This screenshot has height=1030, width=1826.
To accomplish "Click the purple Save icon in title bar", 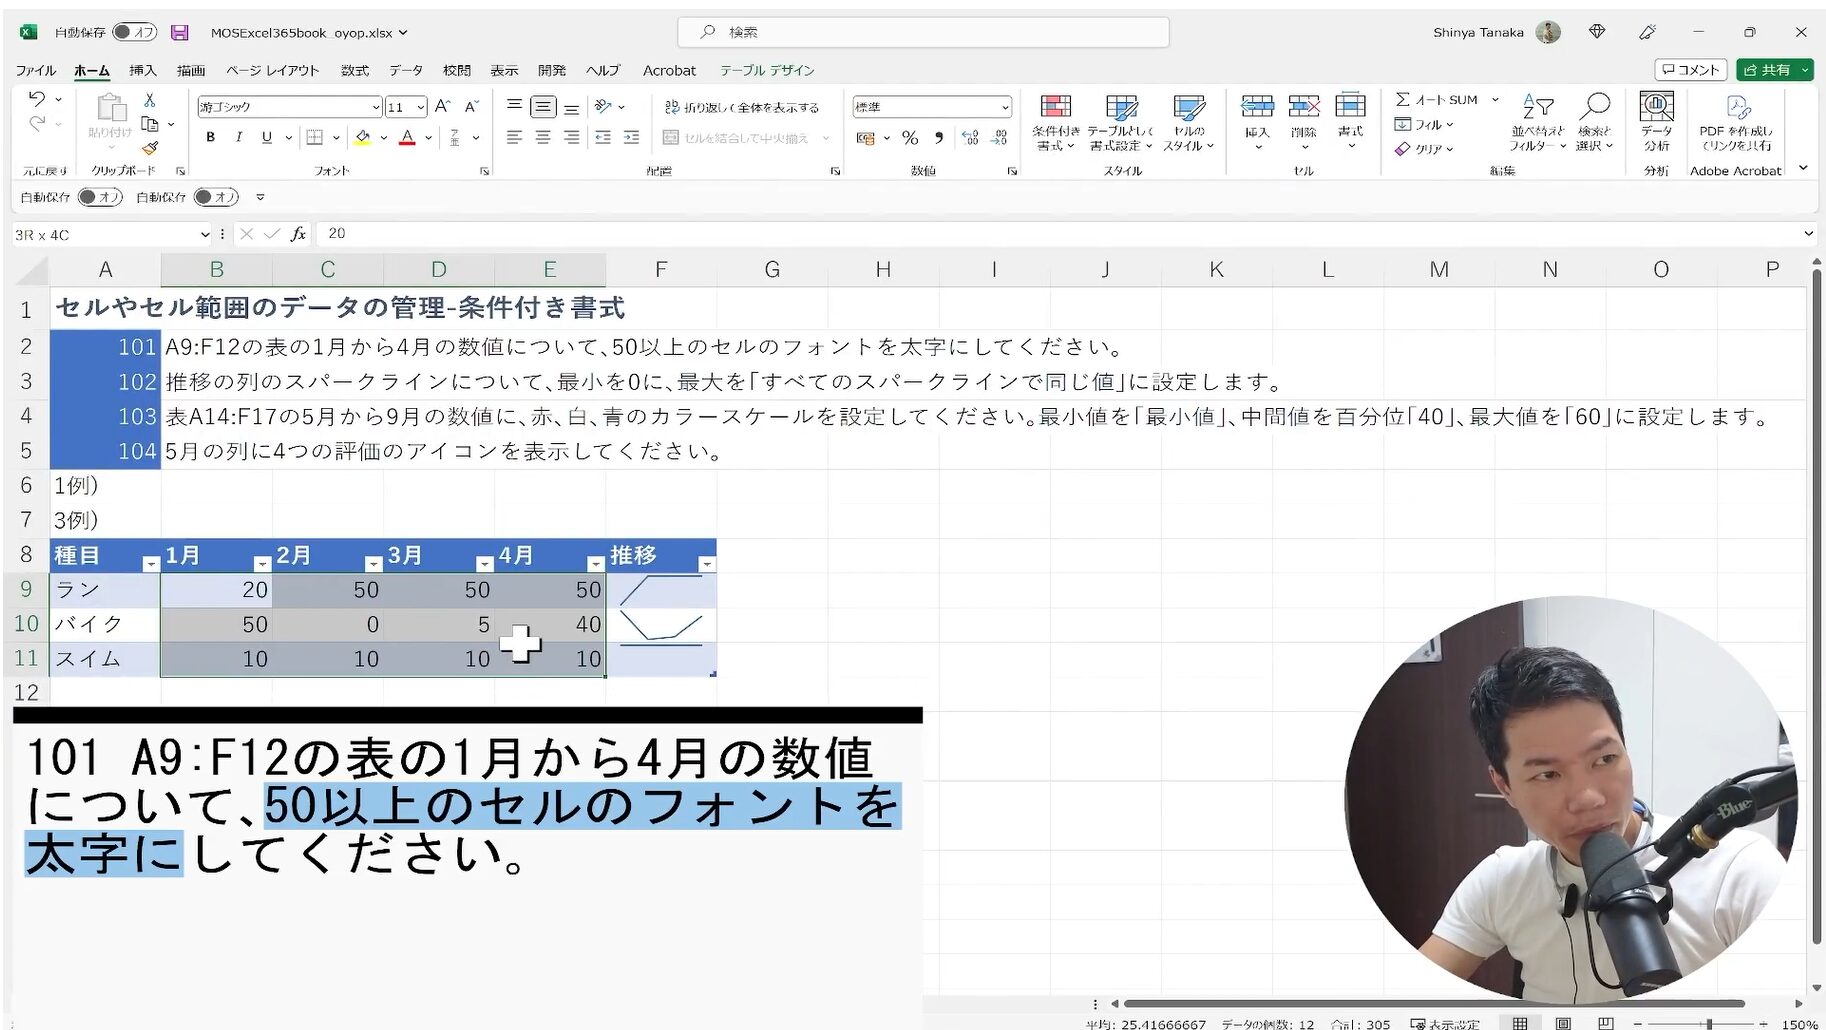I will (180, 33).
